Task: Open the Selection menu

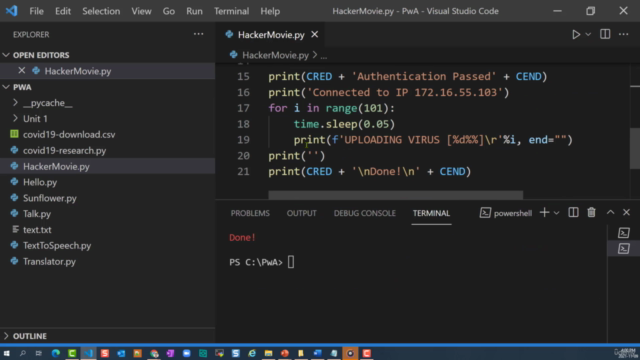Action: click(x=101, y=11)
